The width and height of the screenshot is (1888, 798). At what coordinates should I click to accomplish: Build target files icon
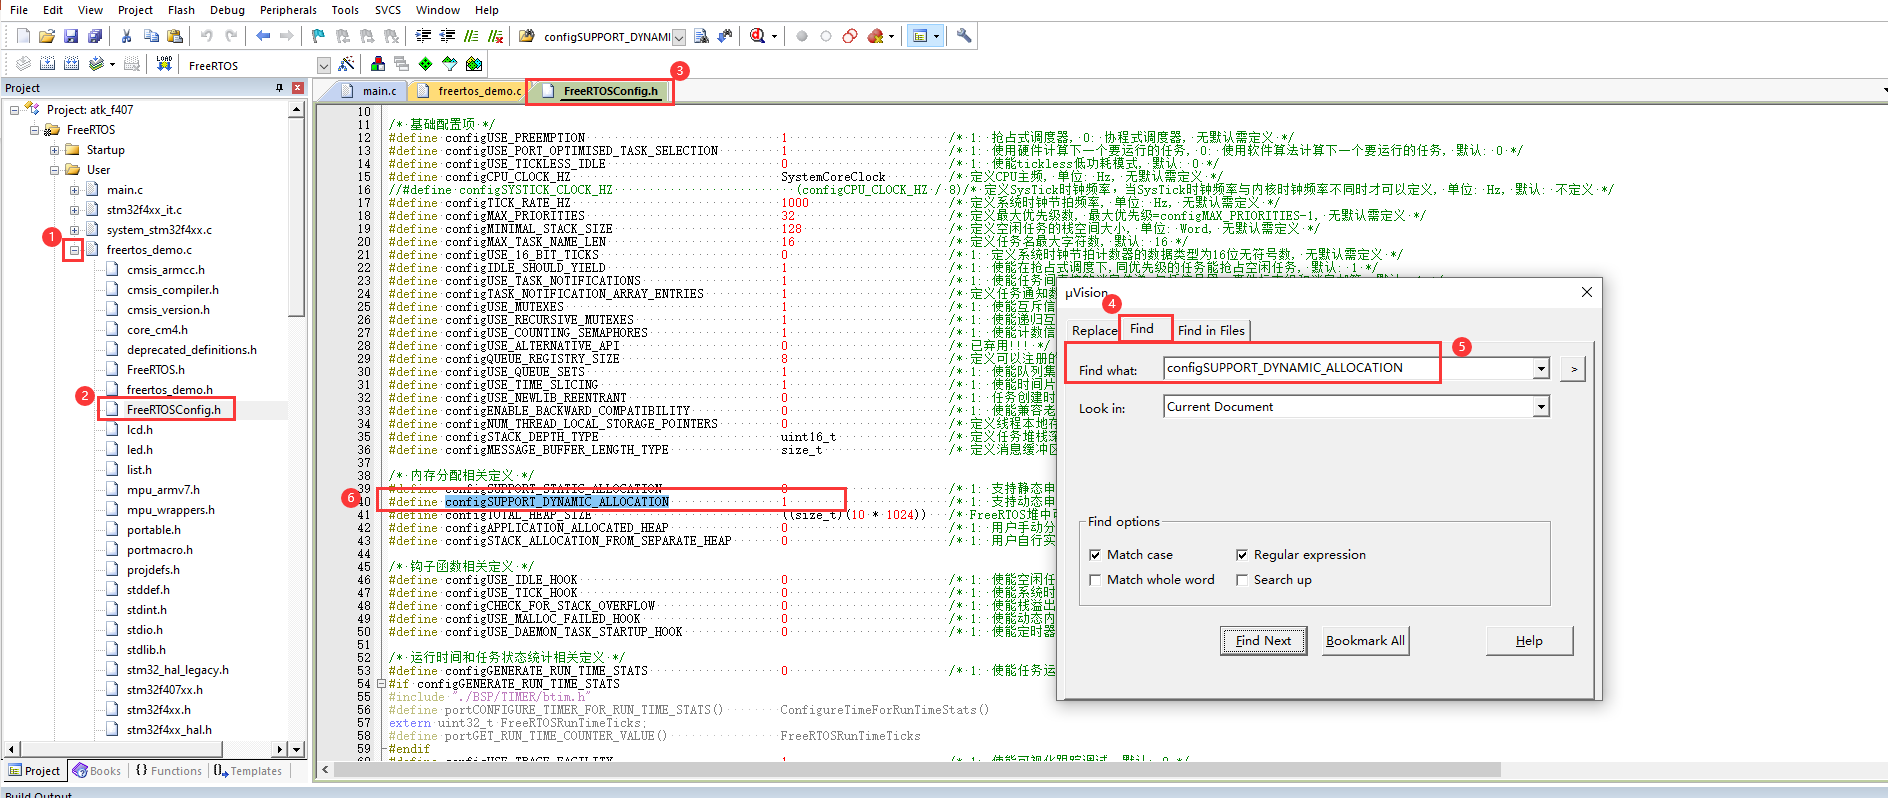[x=47, y=64]
